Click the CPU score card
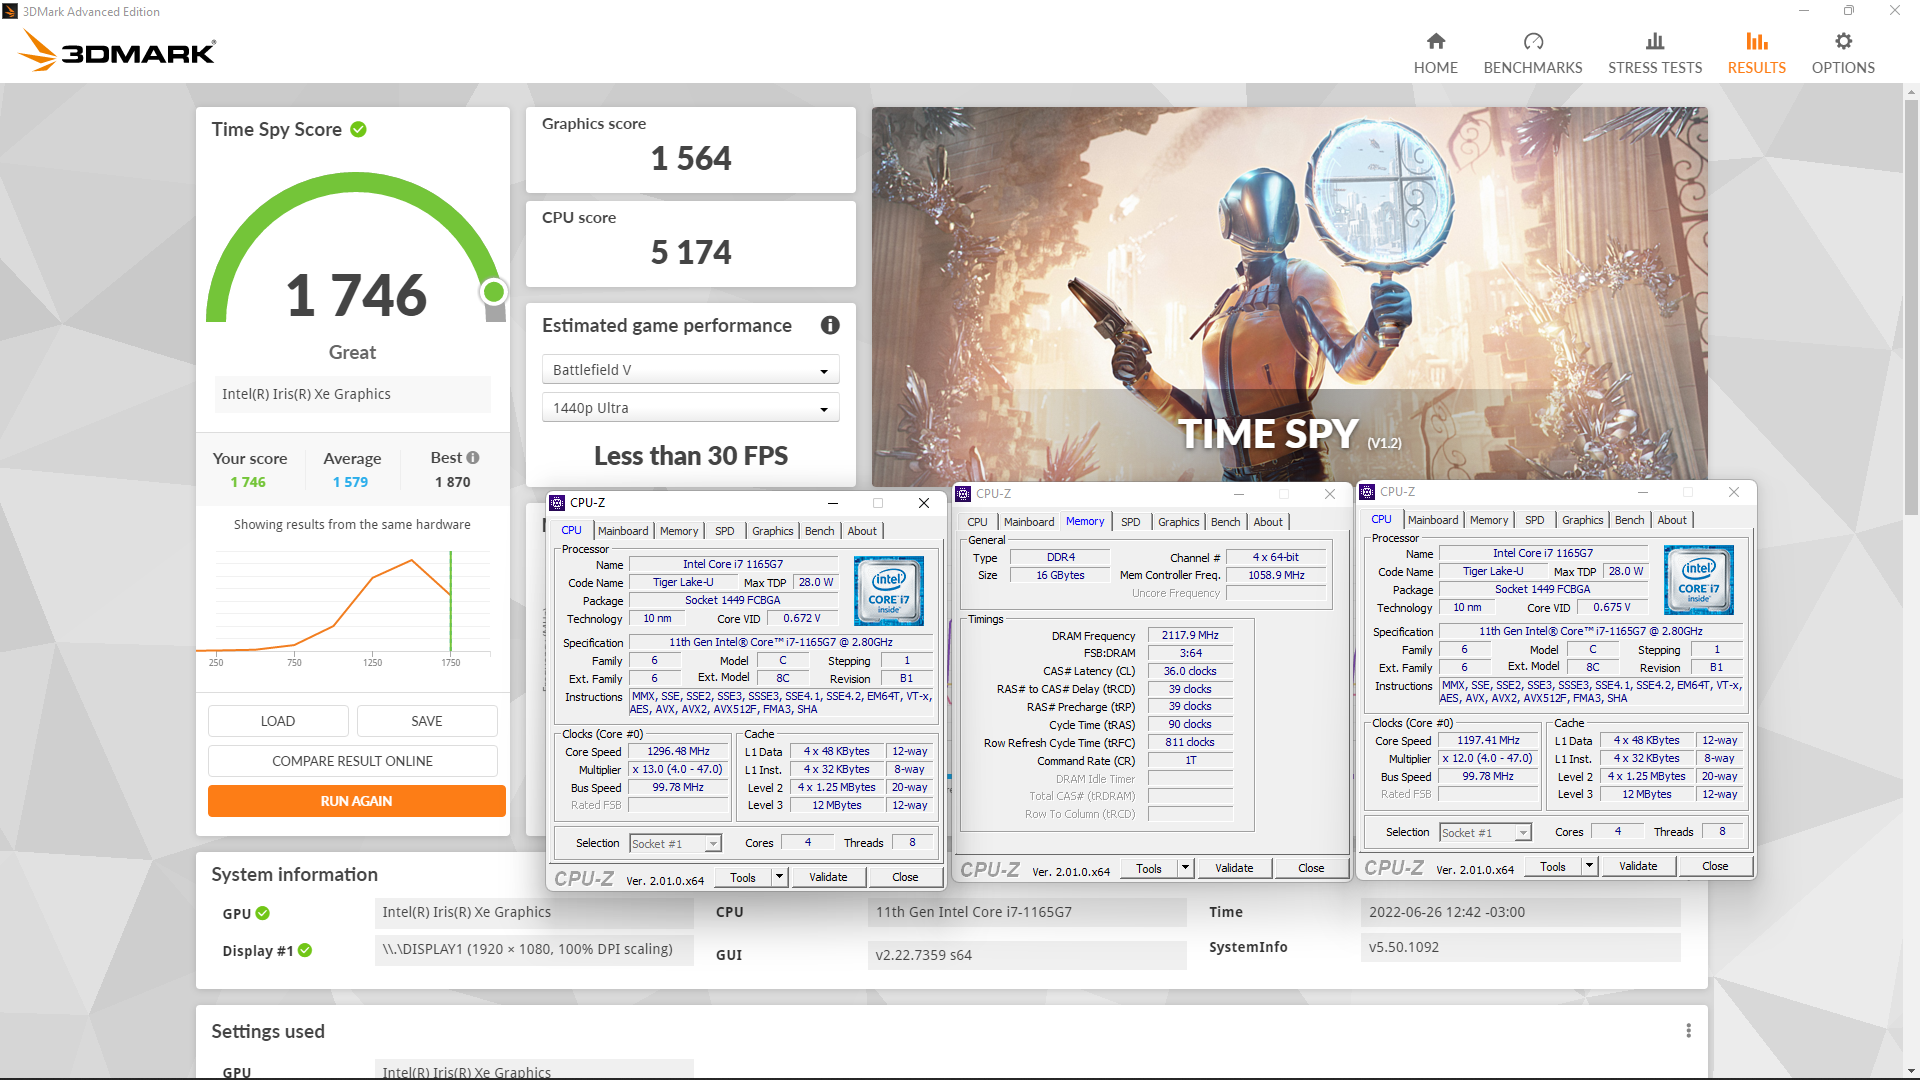The height and width of the screenshot is (1080, 1920). click(690, 243)
